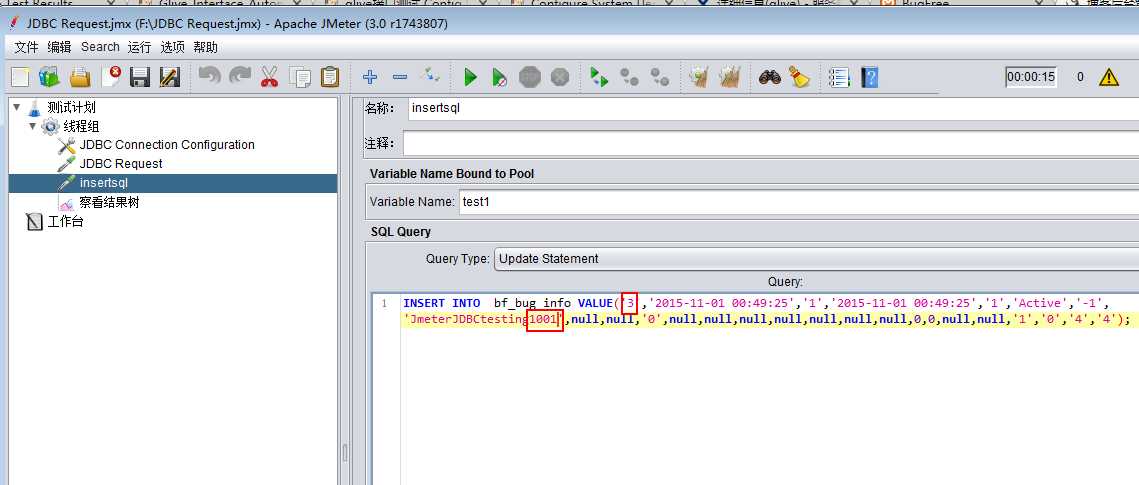Click the Function Helper list icon

[x=839, y=77]
